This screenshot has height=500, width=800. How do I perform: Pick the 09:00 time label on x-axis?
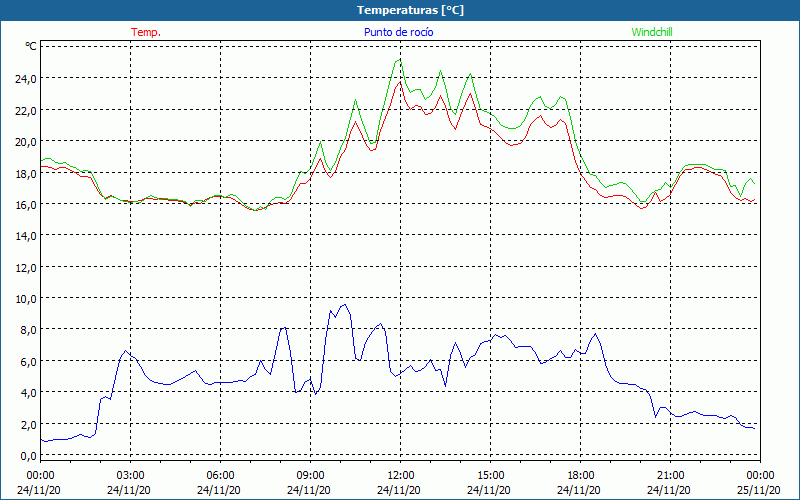pyautogui.click(x=310, y=475)
